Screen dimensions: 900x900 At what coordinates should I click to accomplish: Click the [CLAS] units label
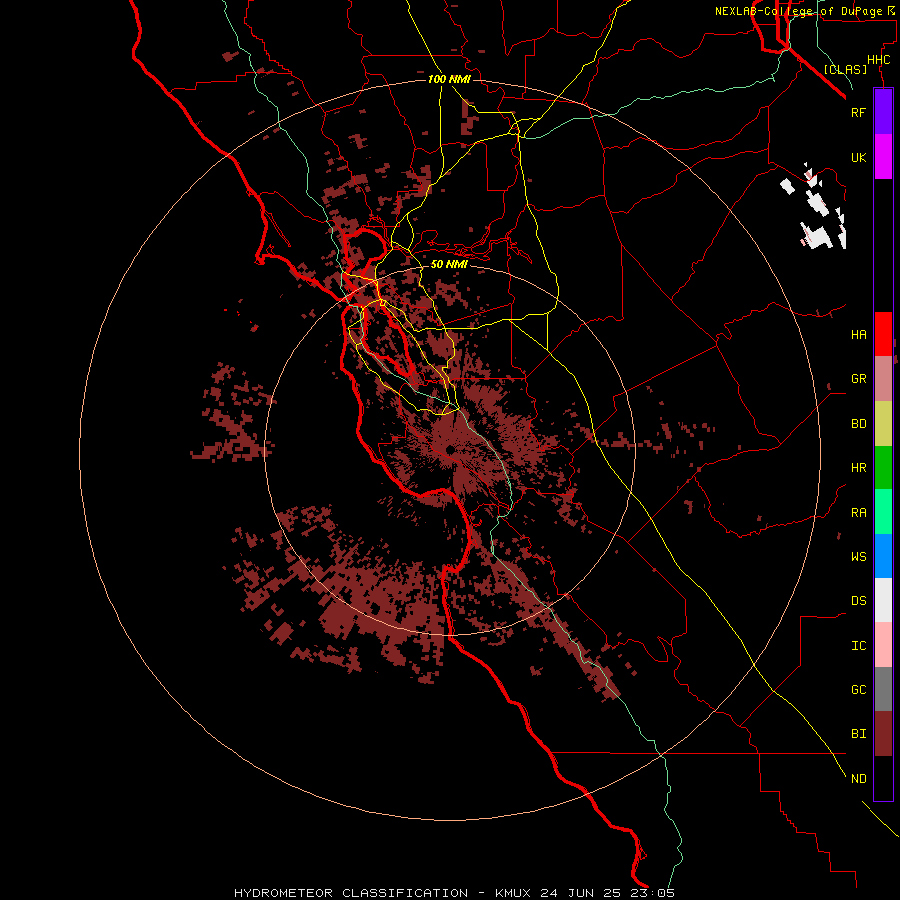pos(845,70)
